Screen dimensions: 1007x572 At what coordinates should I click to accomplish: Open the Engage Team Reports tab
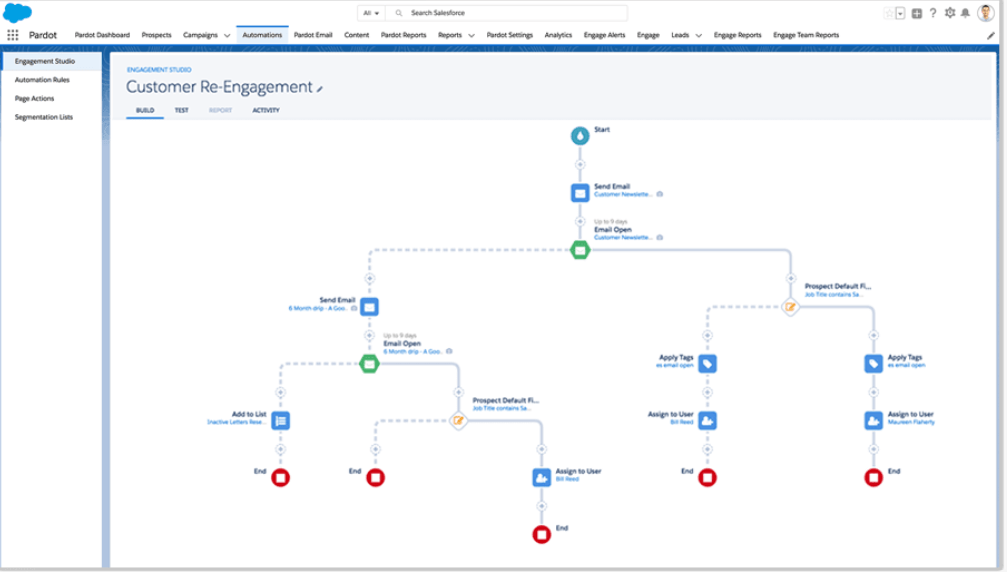pos(806,35)
